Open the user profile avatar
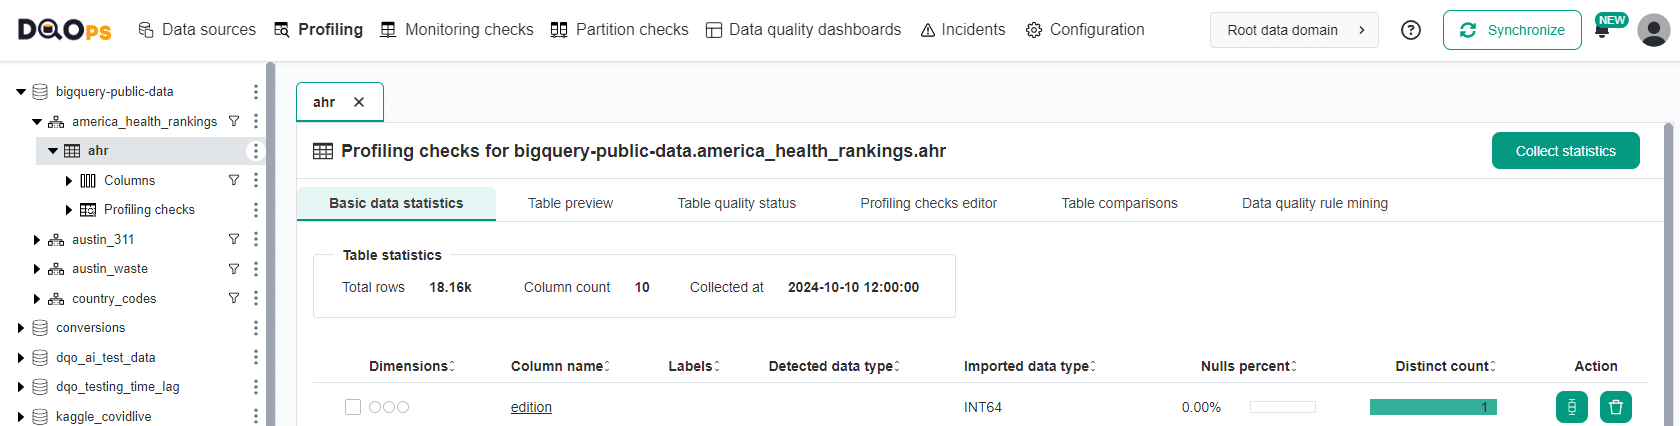Viewport: 1680px width, 426px height. coord(1653,30)
